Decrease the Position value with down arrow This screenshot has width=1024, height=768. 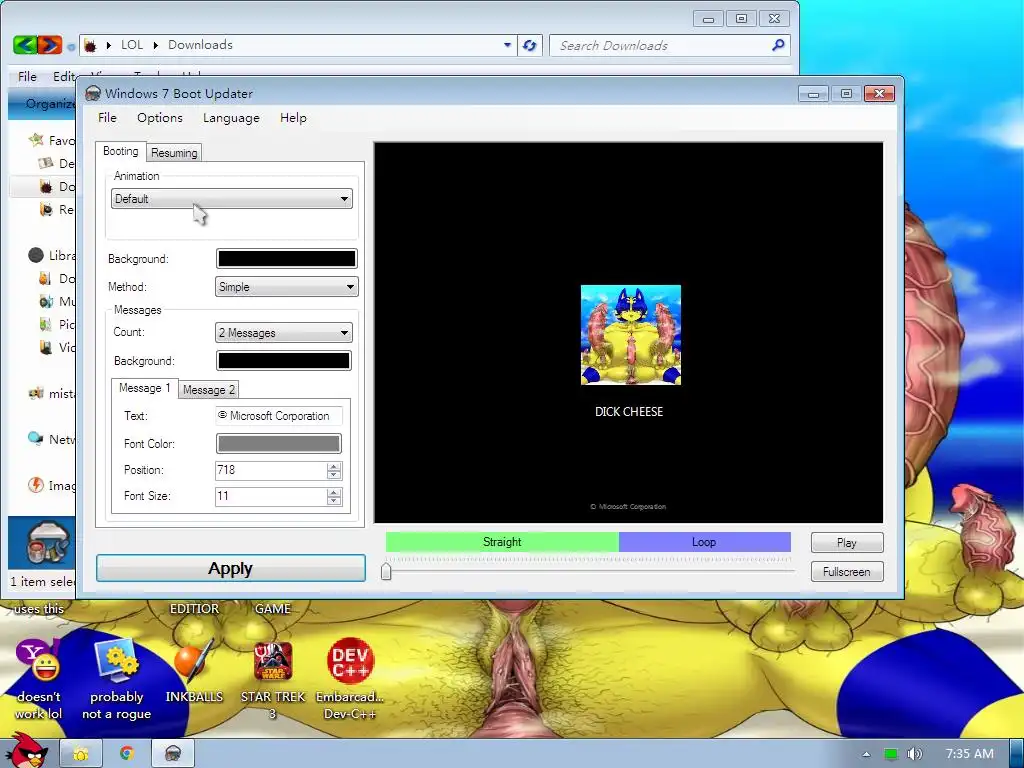(334, 475)
